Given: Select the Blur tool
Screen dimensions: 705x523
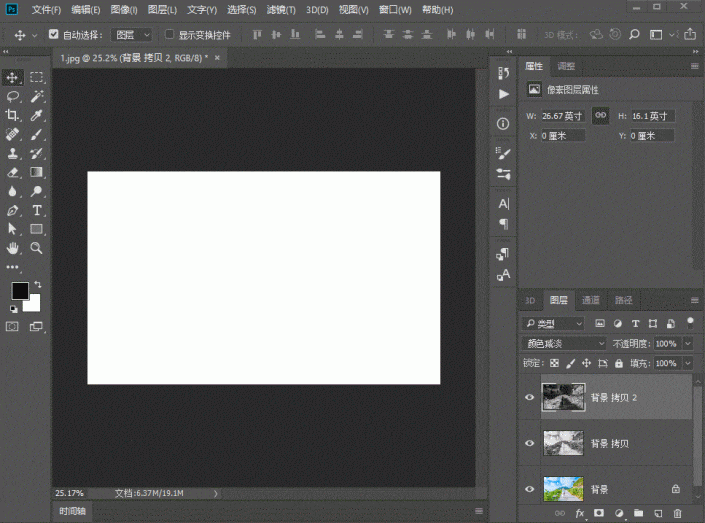Looking at the screenshot, I should [13, 191].
